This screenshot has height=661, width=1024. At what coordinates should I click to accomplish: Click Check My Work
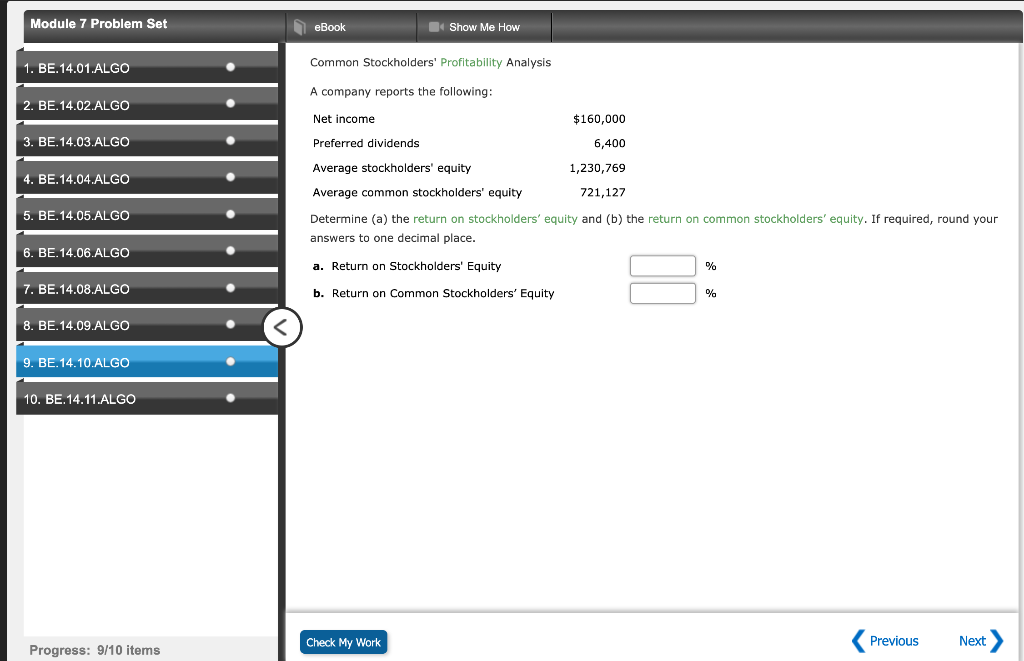pyautogui.click(x=343, y=641)
